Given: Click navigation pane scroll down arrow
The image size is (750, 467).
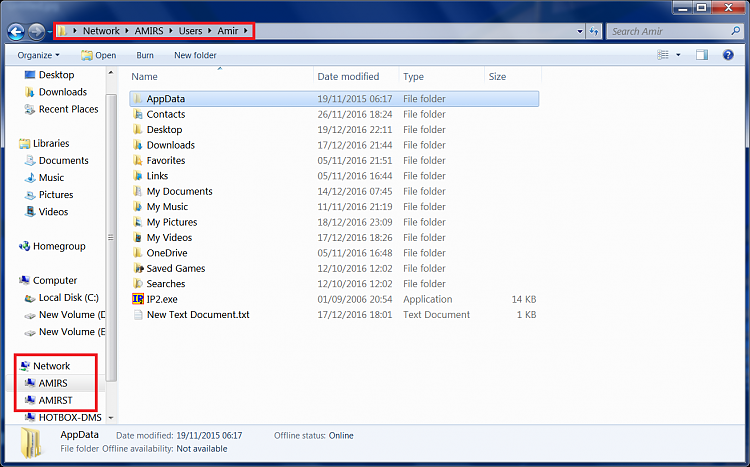Looking at the screenshot, I should click(111, 418).
